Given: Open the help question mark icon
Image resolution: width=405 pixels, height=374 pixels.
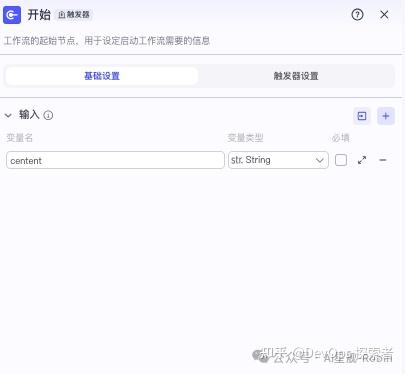Looking at the screenshot, I should pyautogui.click(x=357, y=15).
